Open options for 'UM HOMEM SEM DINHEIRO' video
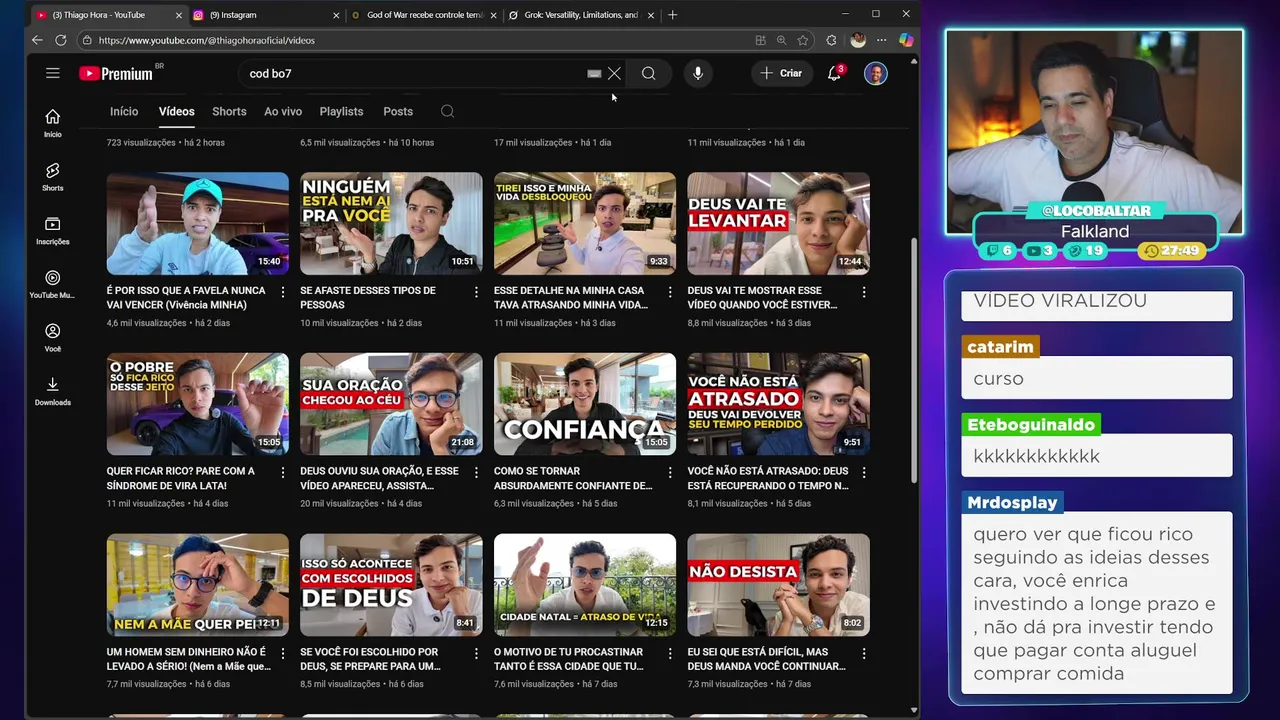This screenshot has width=1280, height=720. point(283,653)
